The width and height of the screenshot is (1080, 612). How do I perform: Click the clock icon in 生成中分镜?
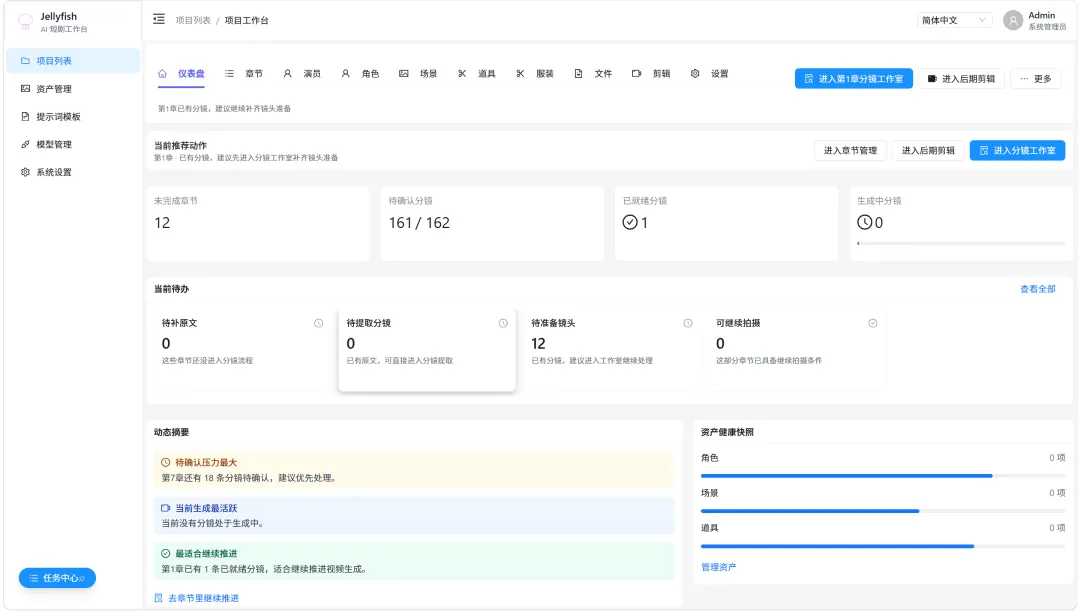click(x=864, y=222)
